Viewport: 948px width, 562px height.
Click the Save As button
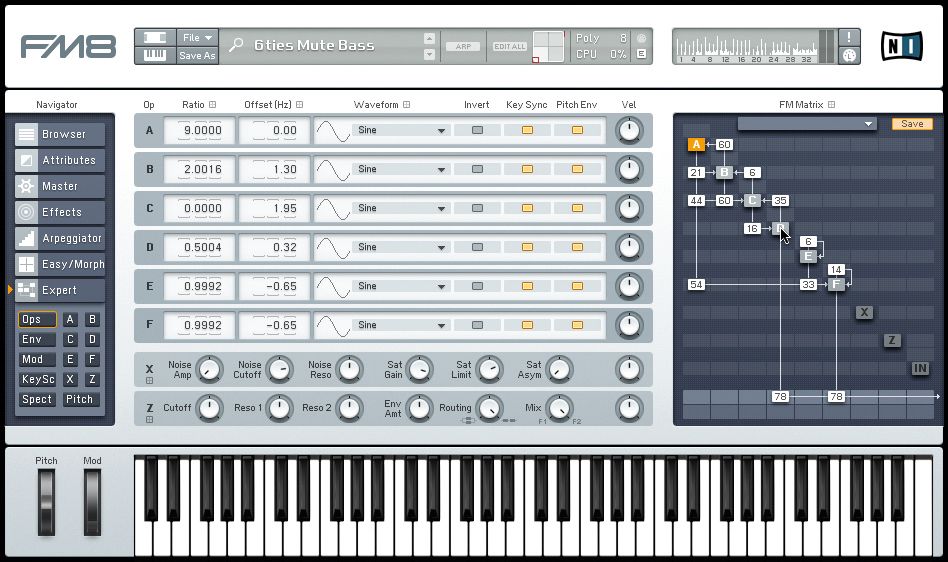pyautogui.click(x=197, y=56)
